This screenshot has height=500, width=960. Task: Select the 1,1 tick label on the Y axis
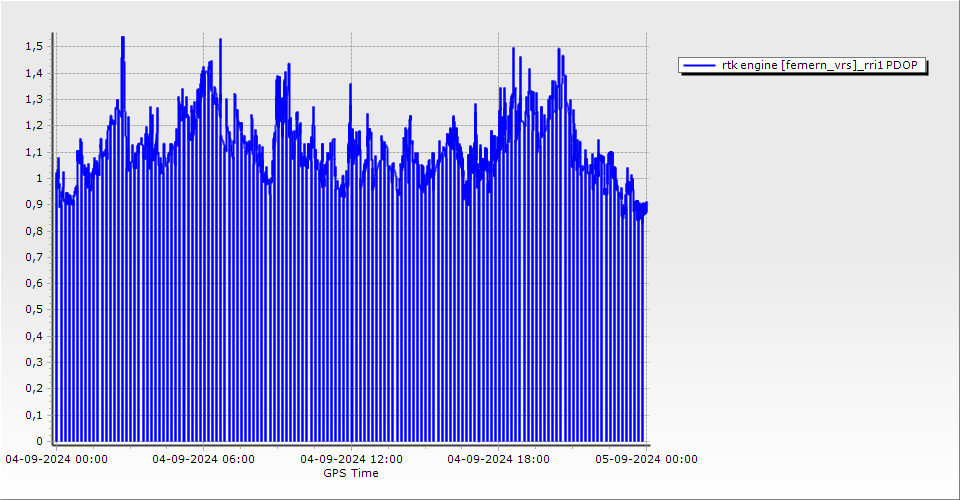[35, 152]
